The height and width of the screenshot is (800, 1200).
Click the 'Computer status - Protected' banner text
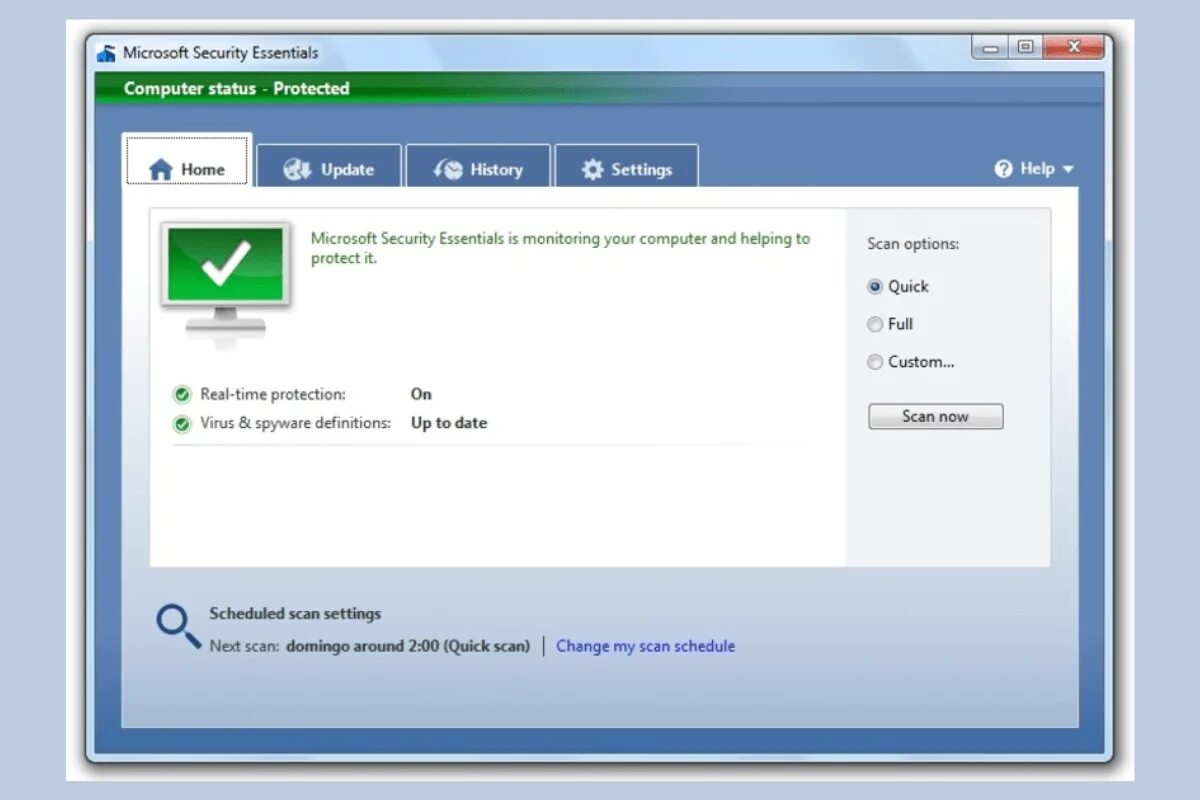tap(237, 88)
